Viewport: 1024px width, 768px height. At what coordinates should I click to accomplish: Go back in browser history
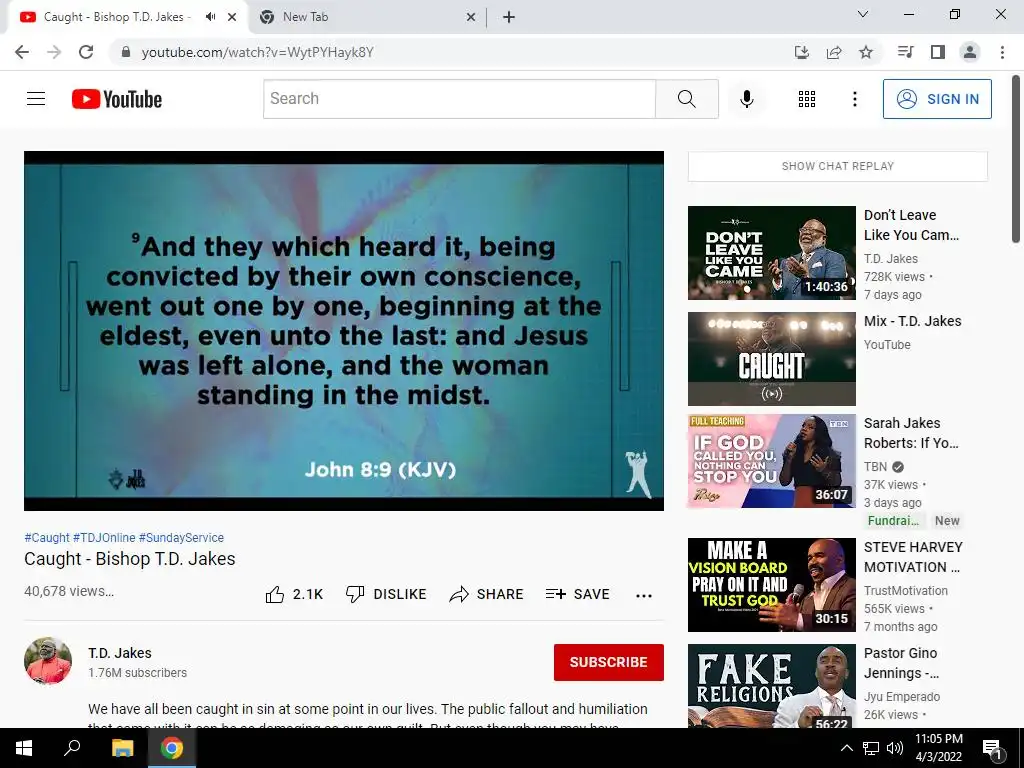[x=22, y=52]
